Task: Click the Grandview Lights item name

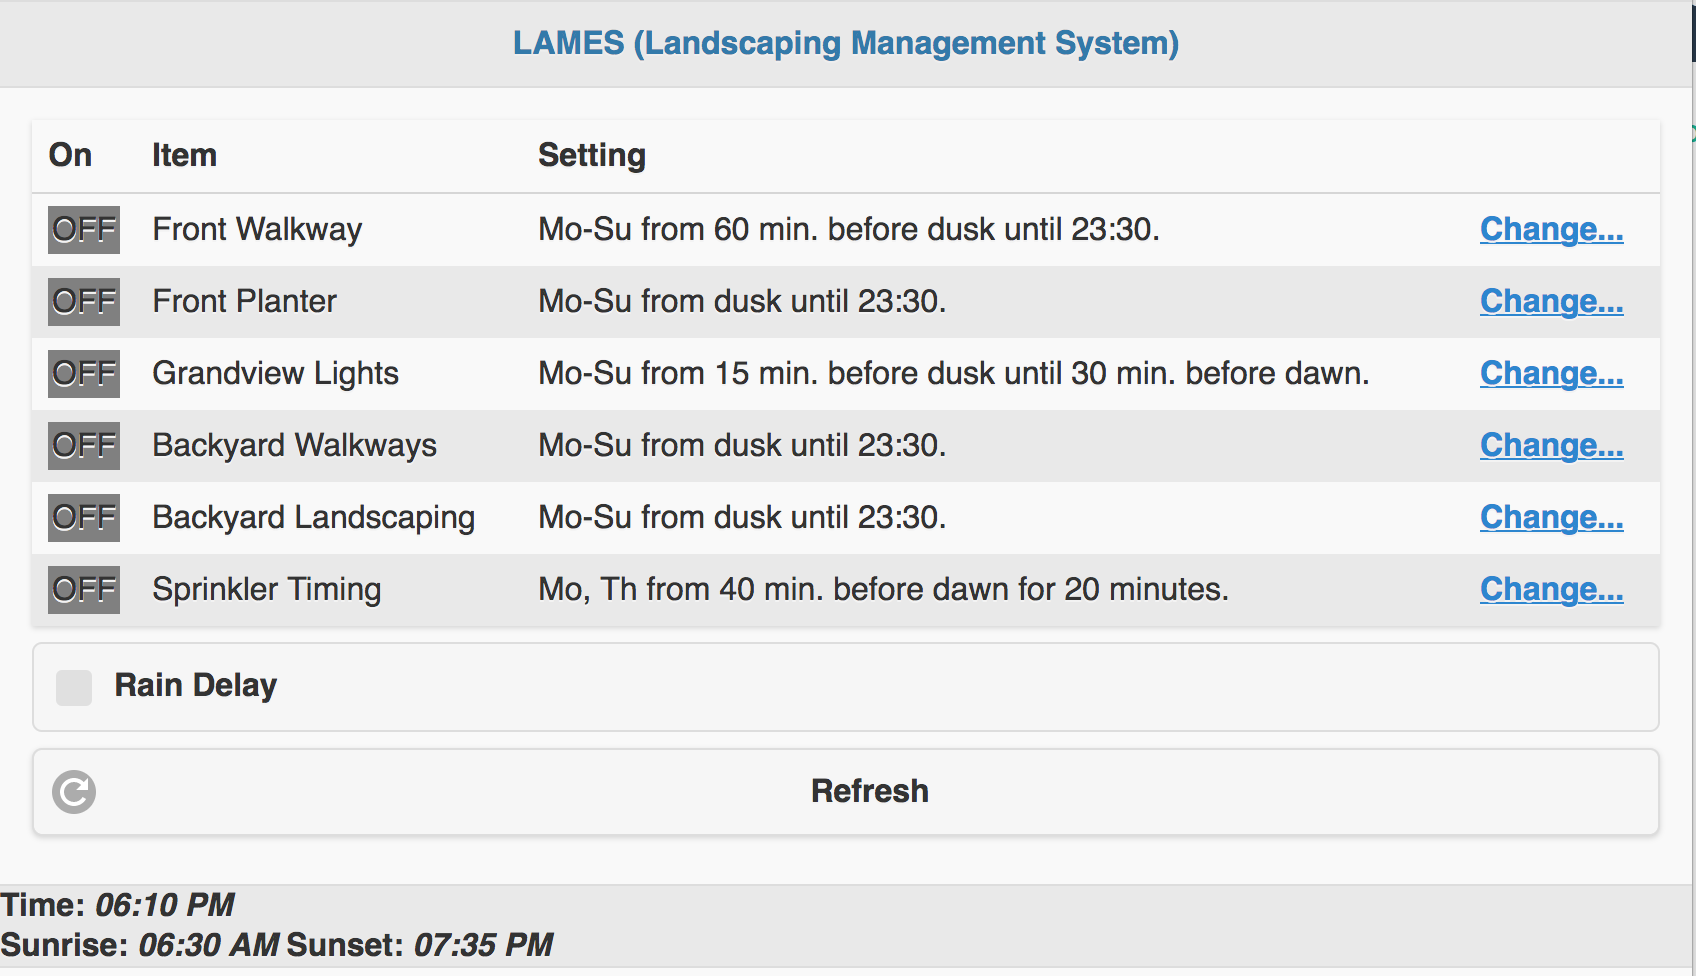Action: coord(276,373)
